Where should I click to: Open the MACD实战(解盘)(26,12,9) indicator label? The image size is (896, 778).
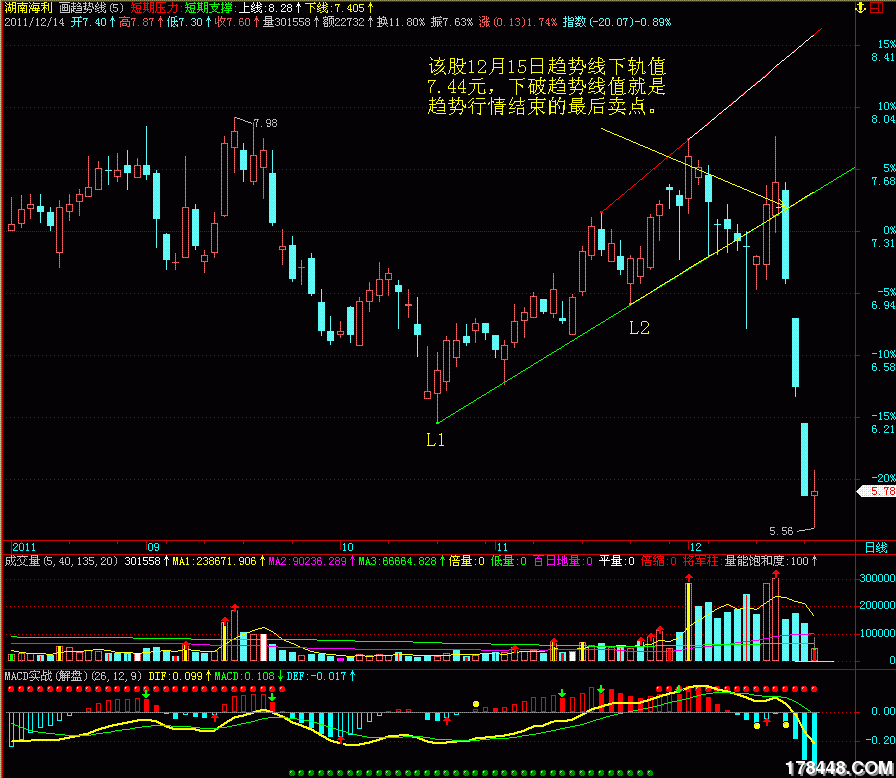tap(73, 676)
